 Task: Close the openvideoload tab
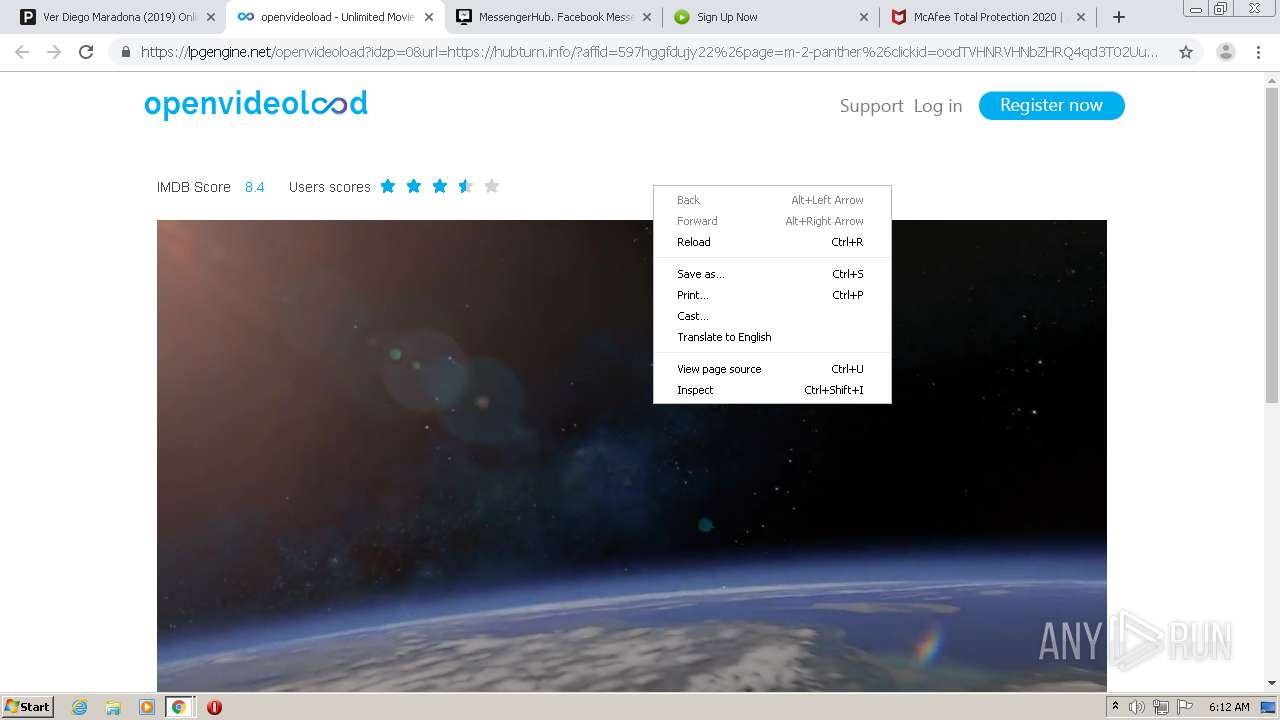428,17
